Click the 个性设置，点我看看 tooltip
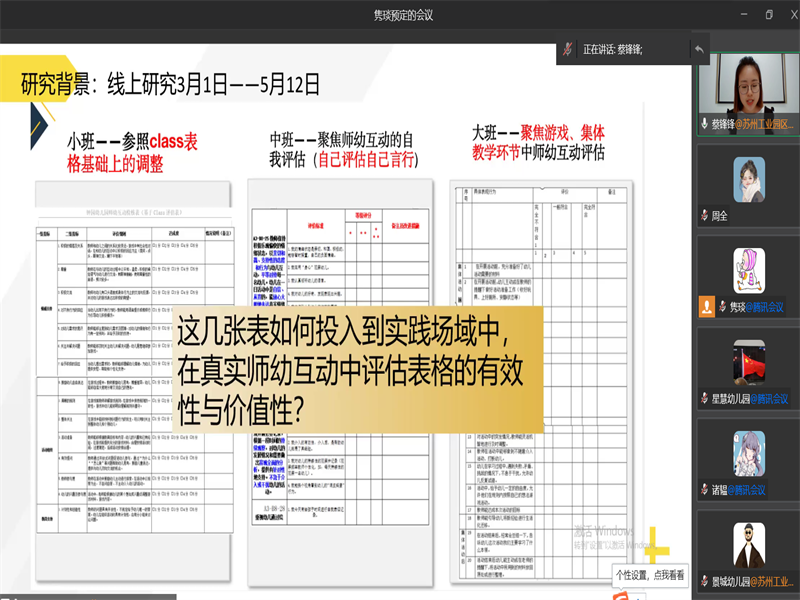Viewport: 800px width, 600px height. point(650,575)
